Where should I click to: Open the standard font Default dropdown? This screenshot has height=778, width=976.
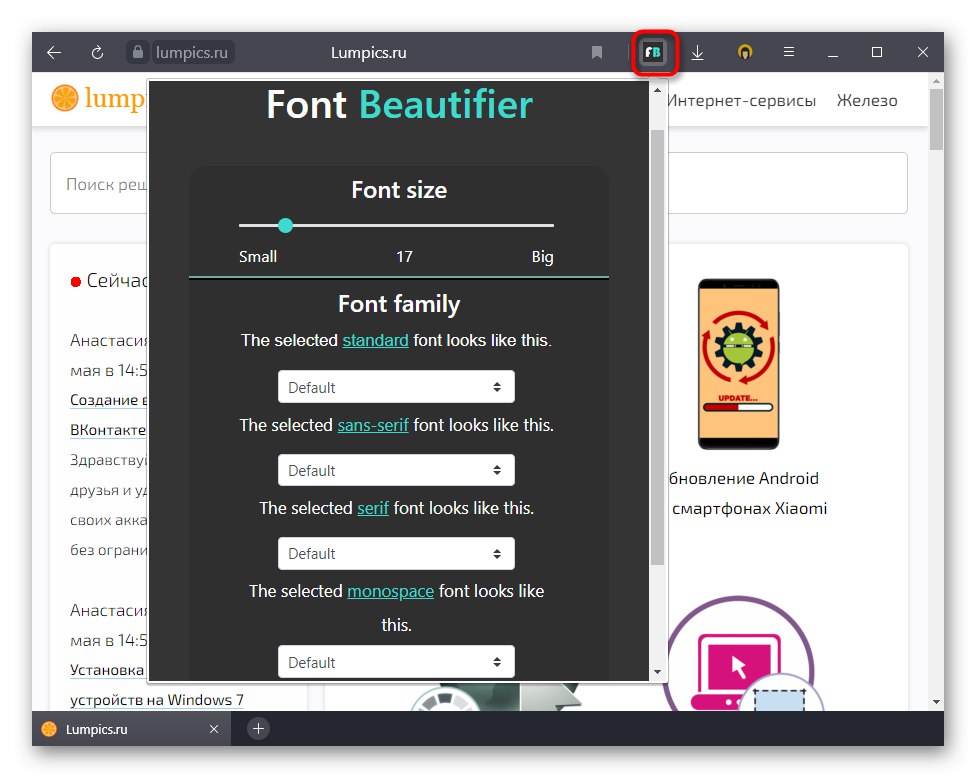point(396,387)
